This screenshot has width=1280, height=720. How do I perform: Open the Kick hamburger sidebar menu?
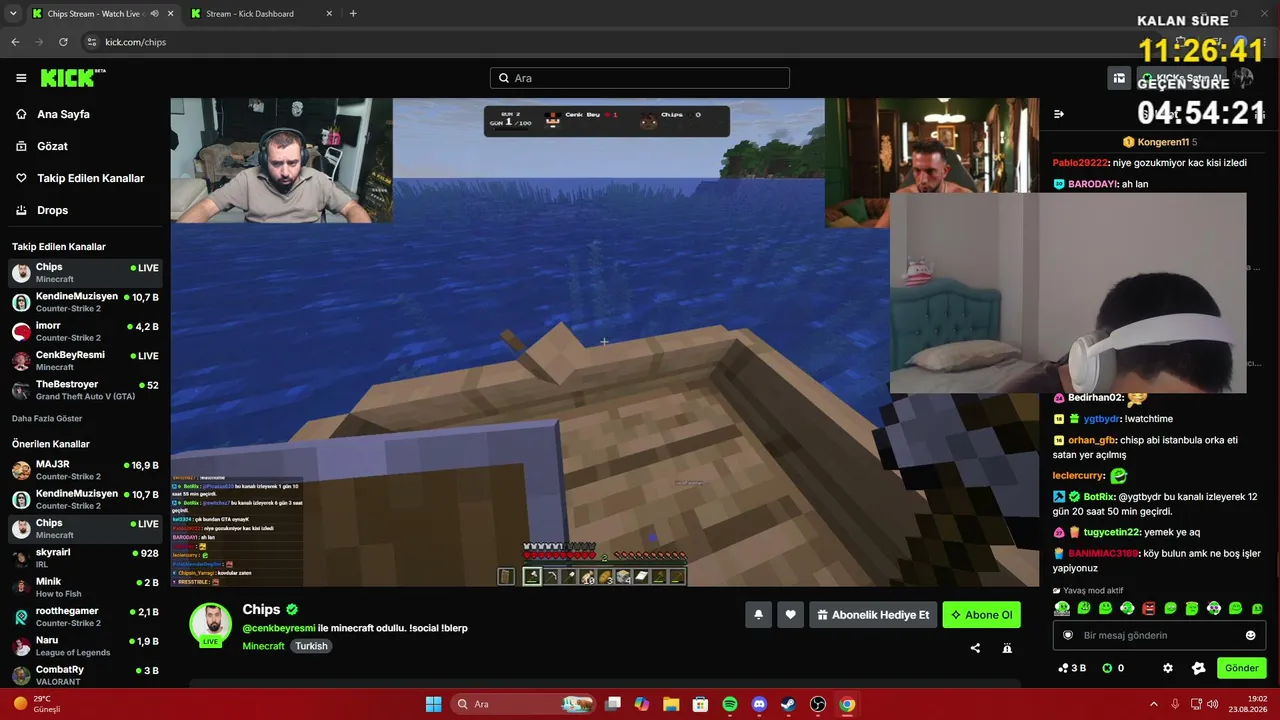pos(21,78)
